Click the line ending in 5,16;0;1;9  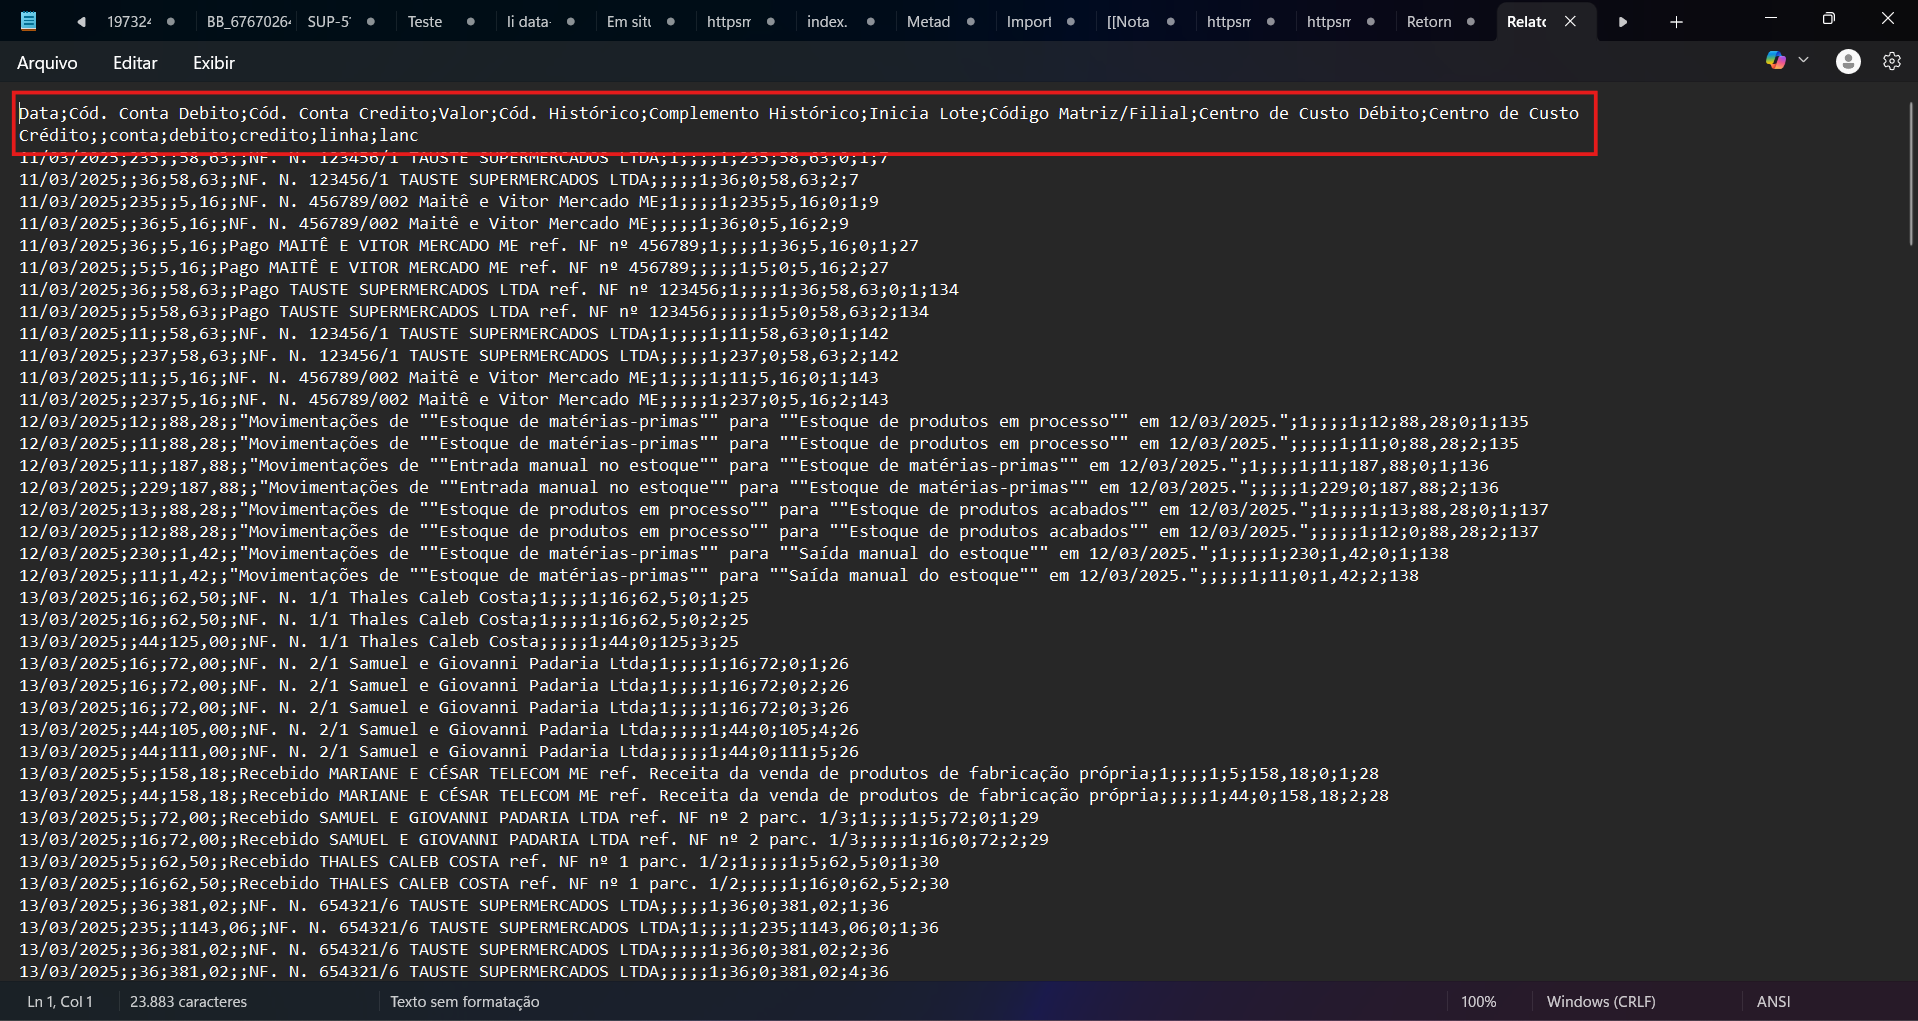(449, 201)
